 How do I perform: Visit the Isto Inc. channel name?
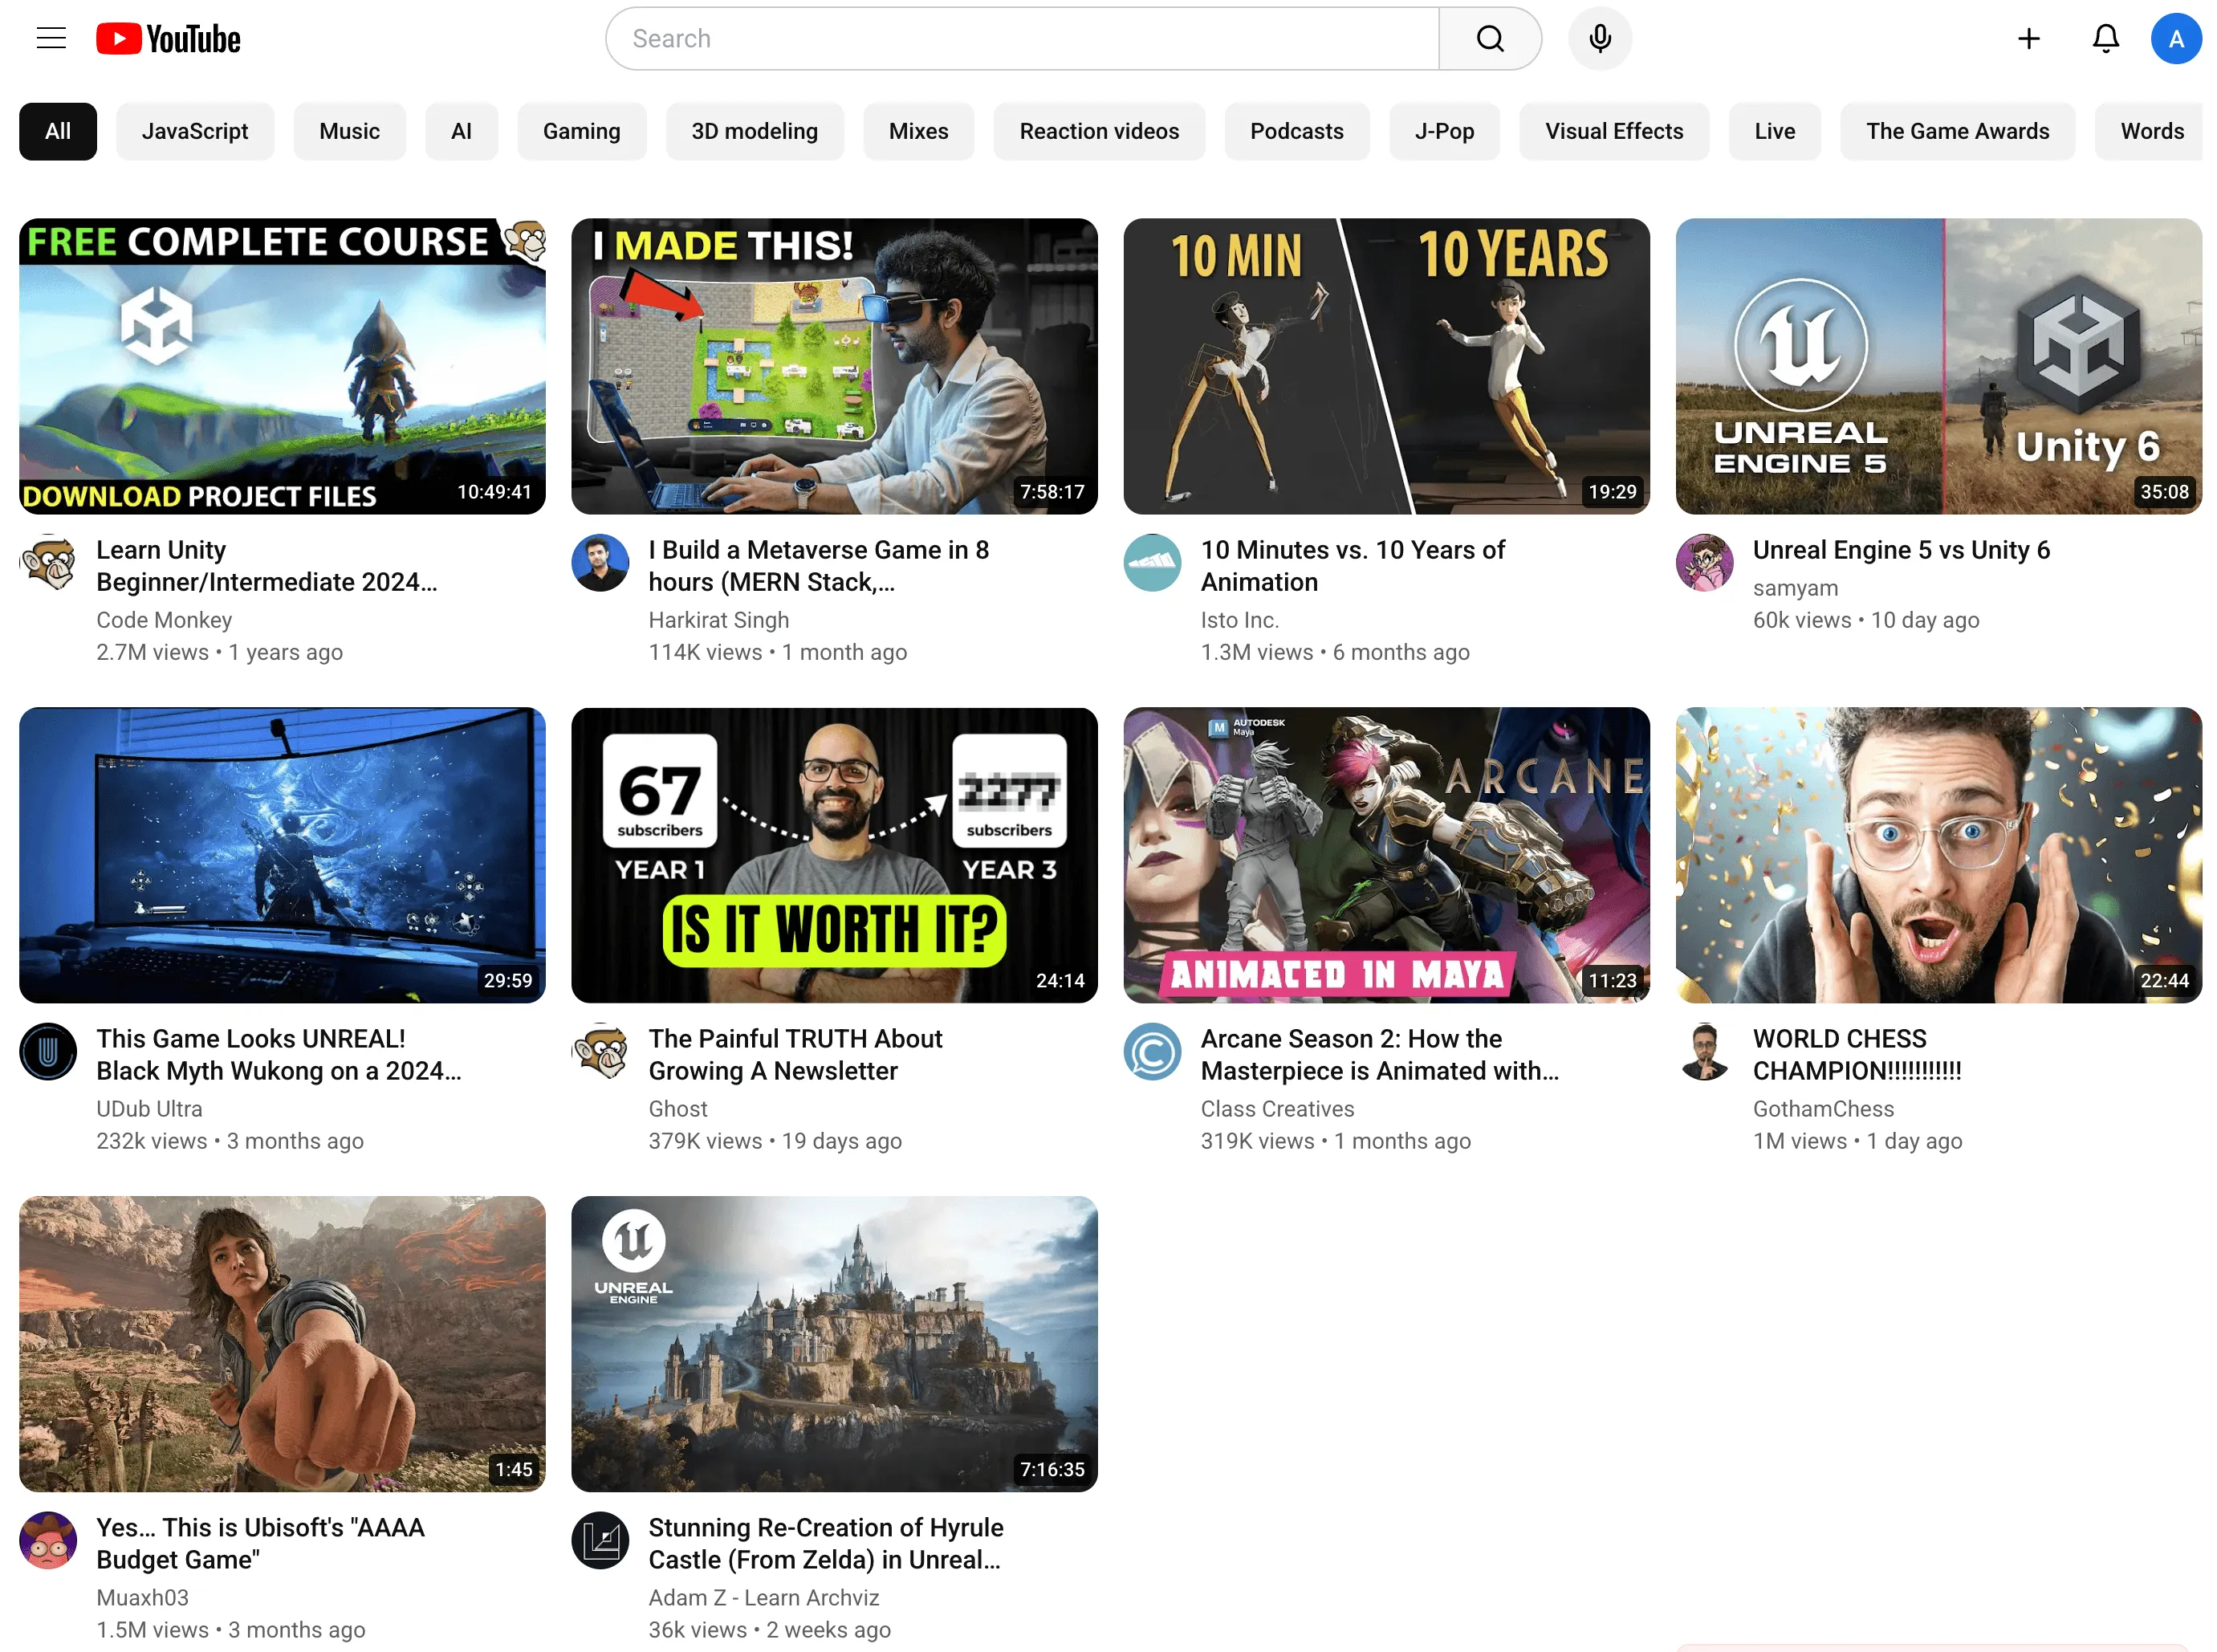click(1239, 620)
